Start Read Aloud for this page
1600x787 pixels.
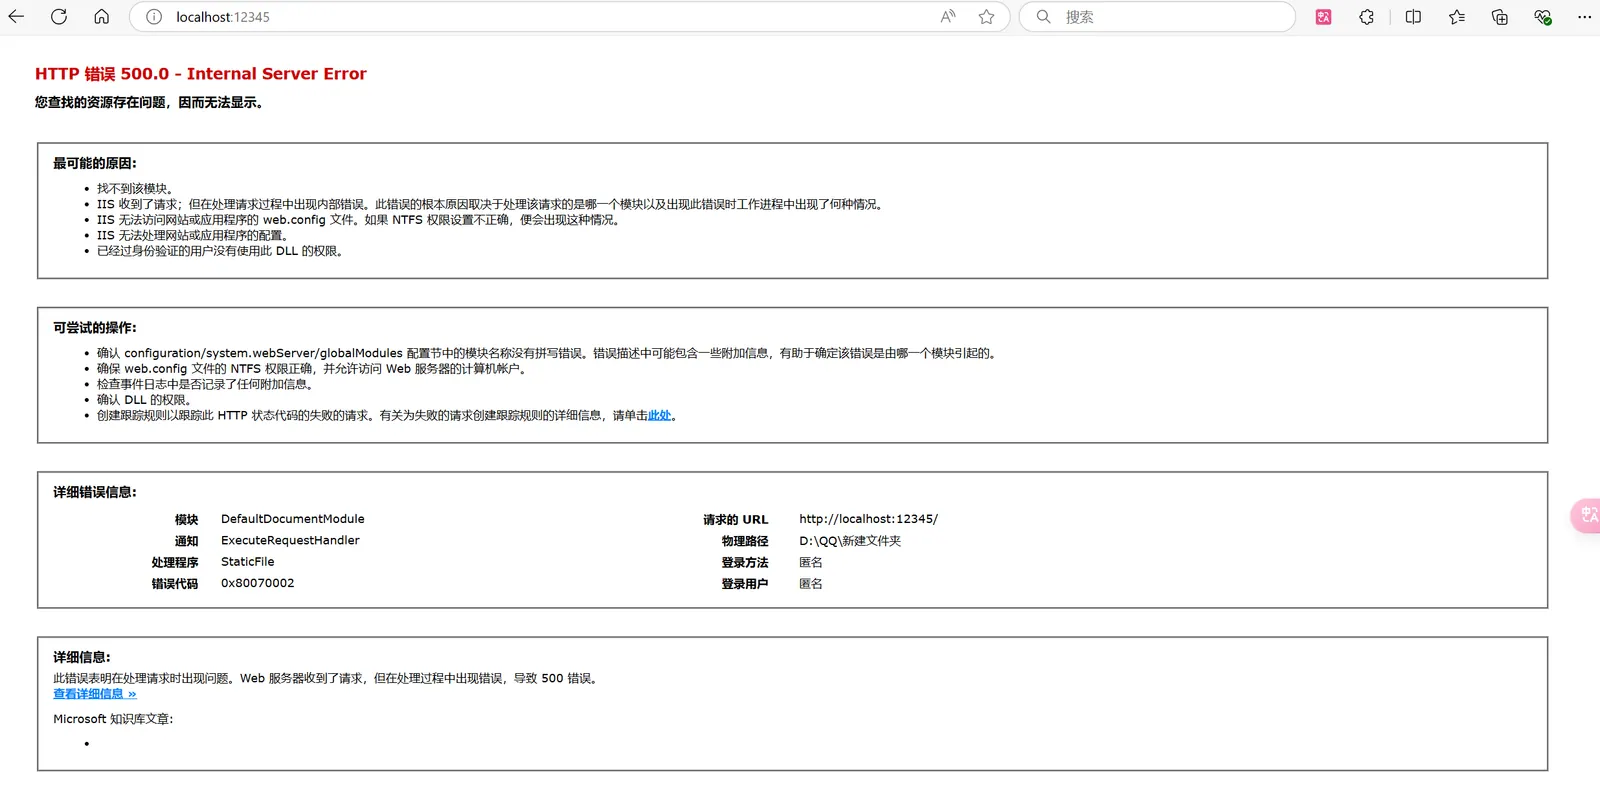click(x=947, y=17)
